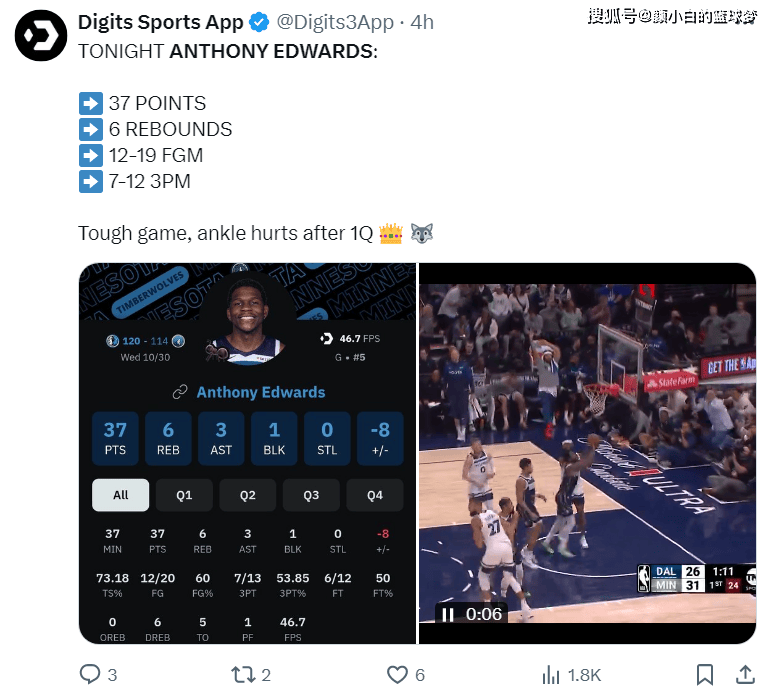Bookmark this tweet
The image size is (772, 697).
tap(705, 674)
